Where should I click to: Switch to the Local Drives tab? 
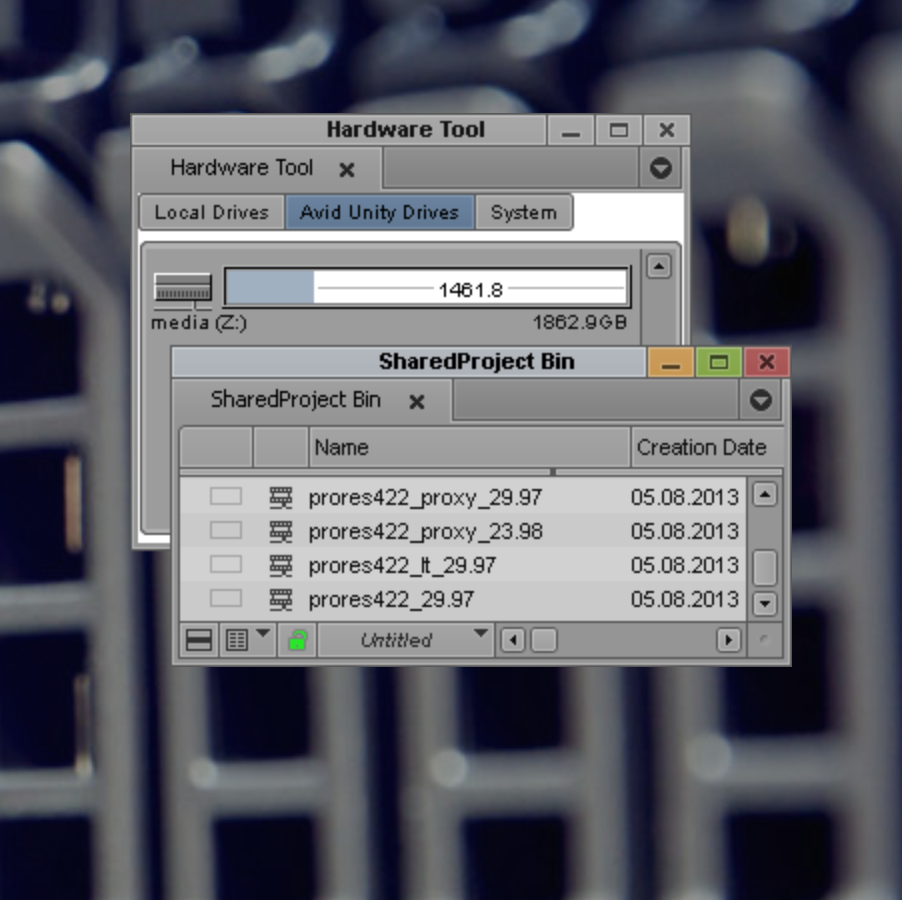211,212
